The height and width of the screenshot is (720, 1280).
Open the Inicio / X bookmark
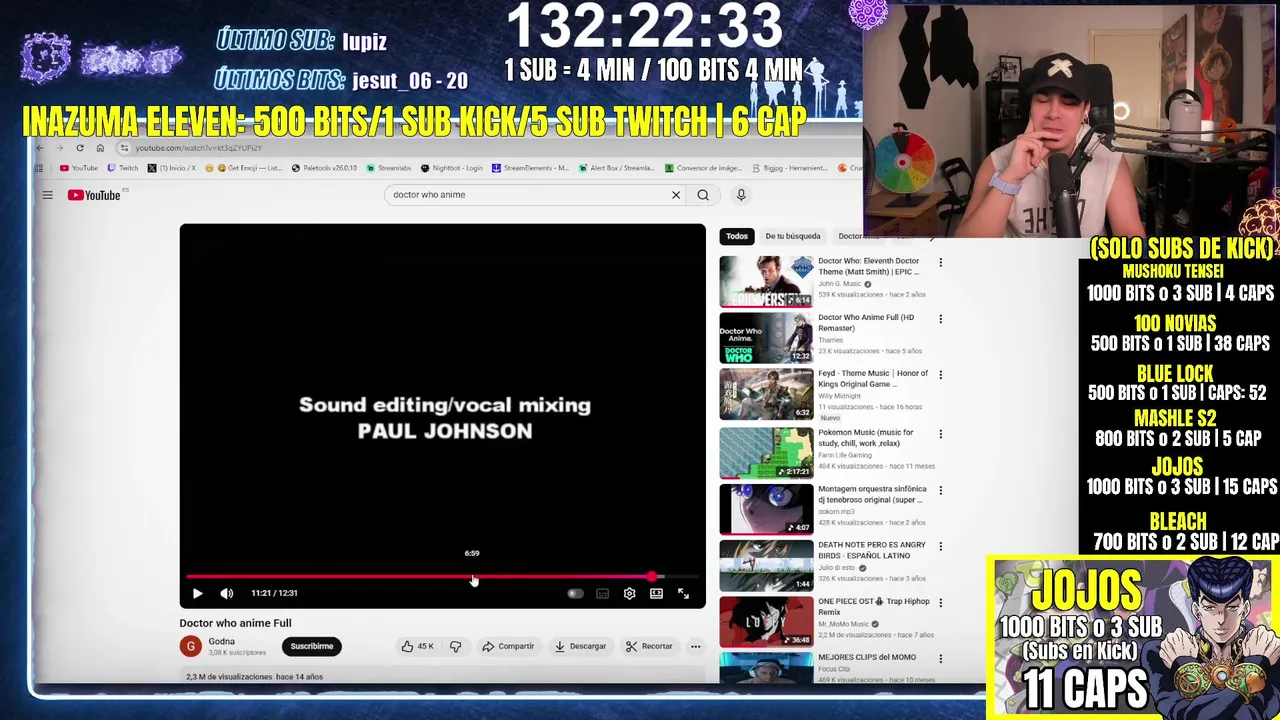click(172, 168)
